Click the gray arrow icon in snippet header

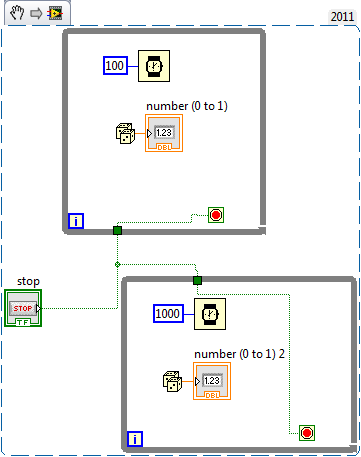point(36,14)
